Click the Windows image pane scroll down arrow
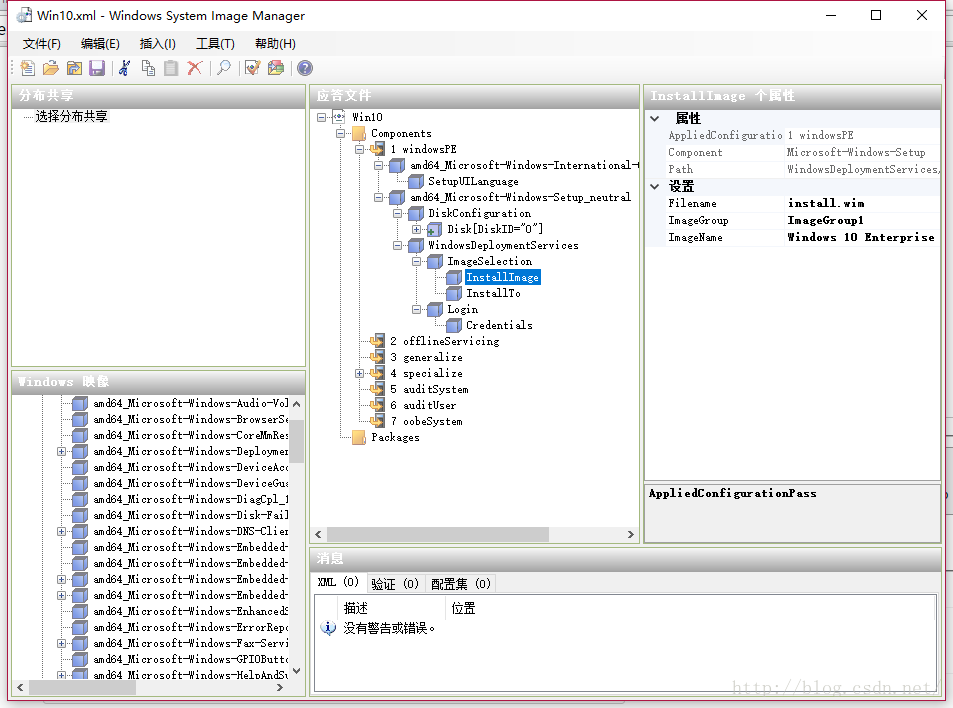The image size is (953, 708). (297, 671)
